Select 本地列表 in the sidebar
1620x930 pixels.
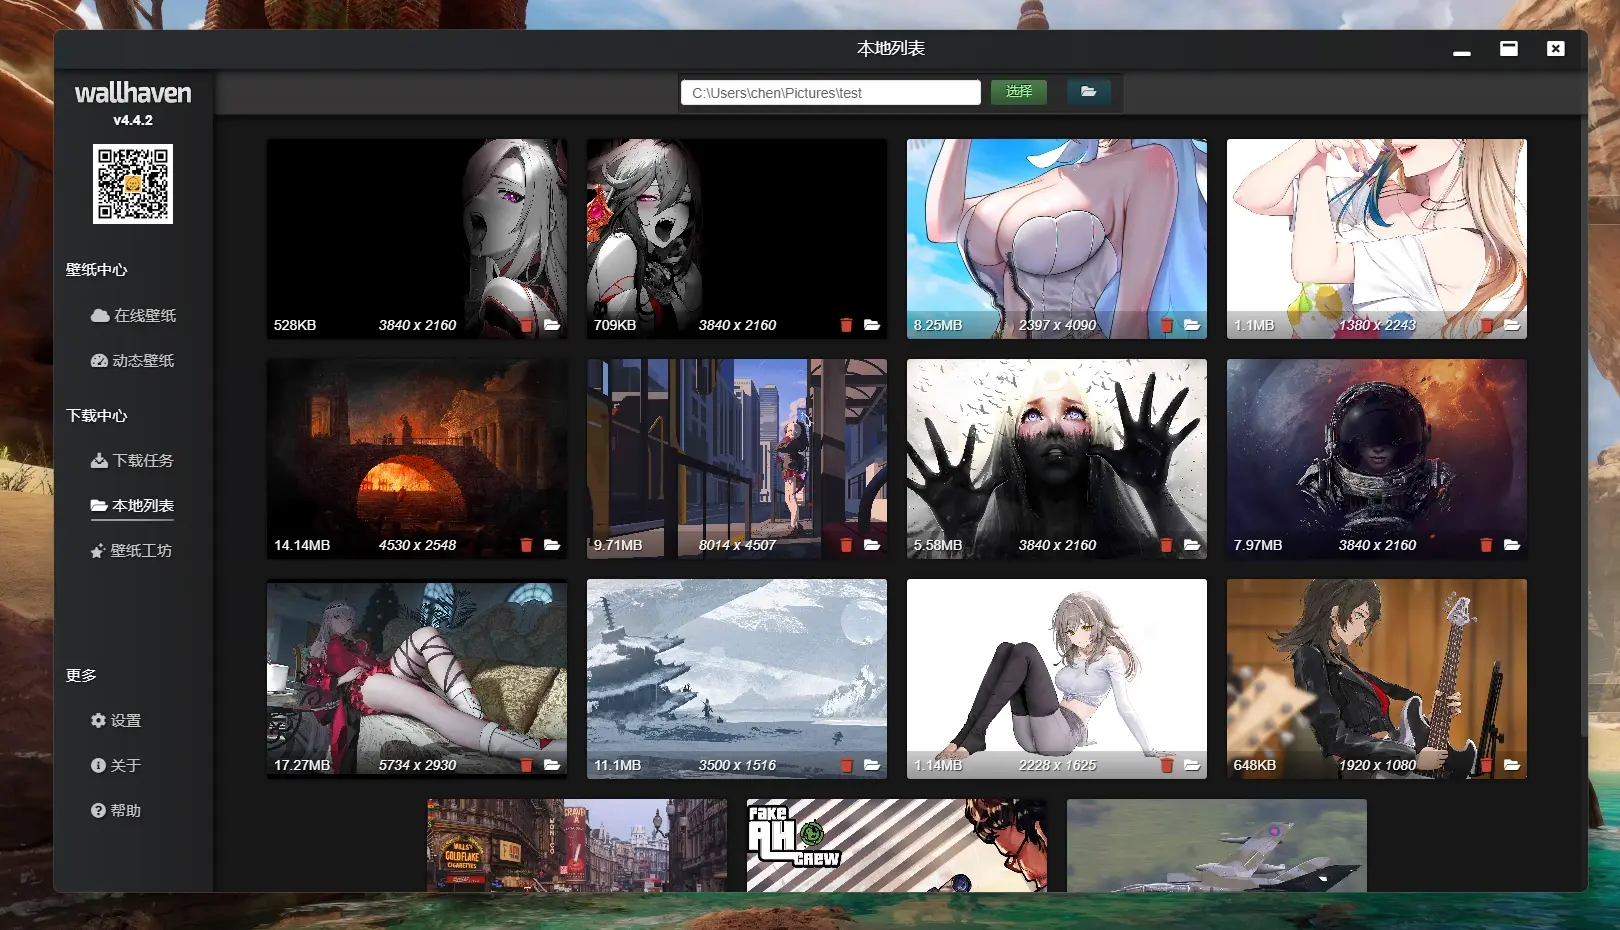(132, 505)
